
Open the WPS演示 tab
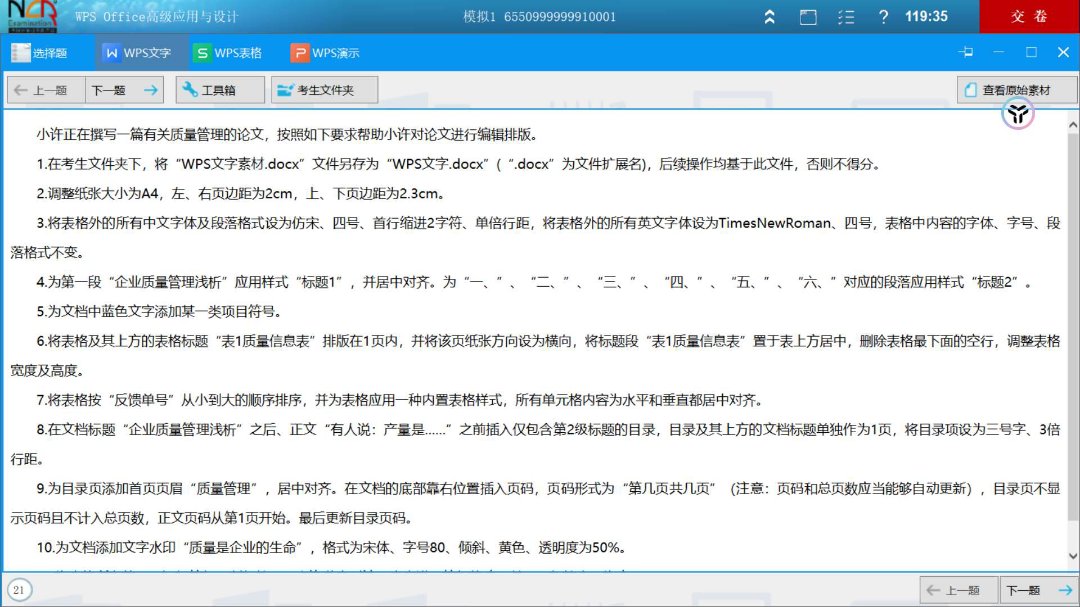pyautogui.click(x=325, y=53)
